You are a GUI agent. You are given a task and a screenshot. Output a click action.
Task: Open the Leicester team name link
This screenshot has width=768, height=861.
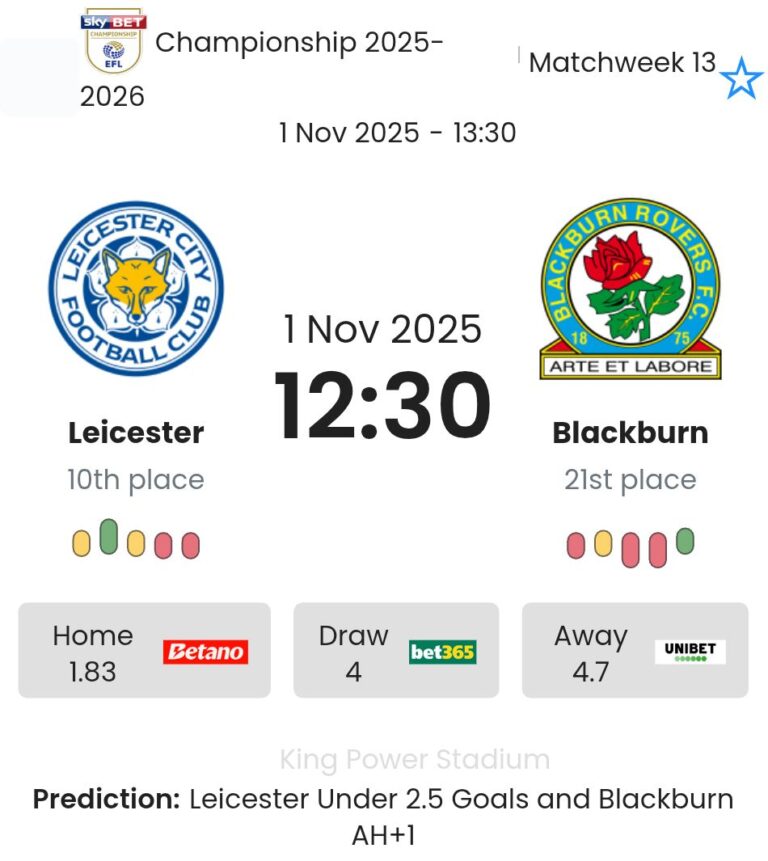pyautogui.click(x=136, y=433)
